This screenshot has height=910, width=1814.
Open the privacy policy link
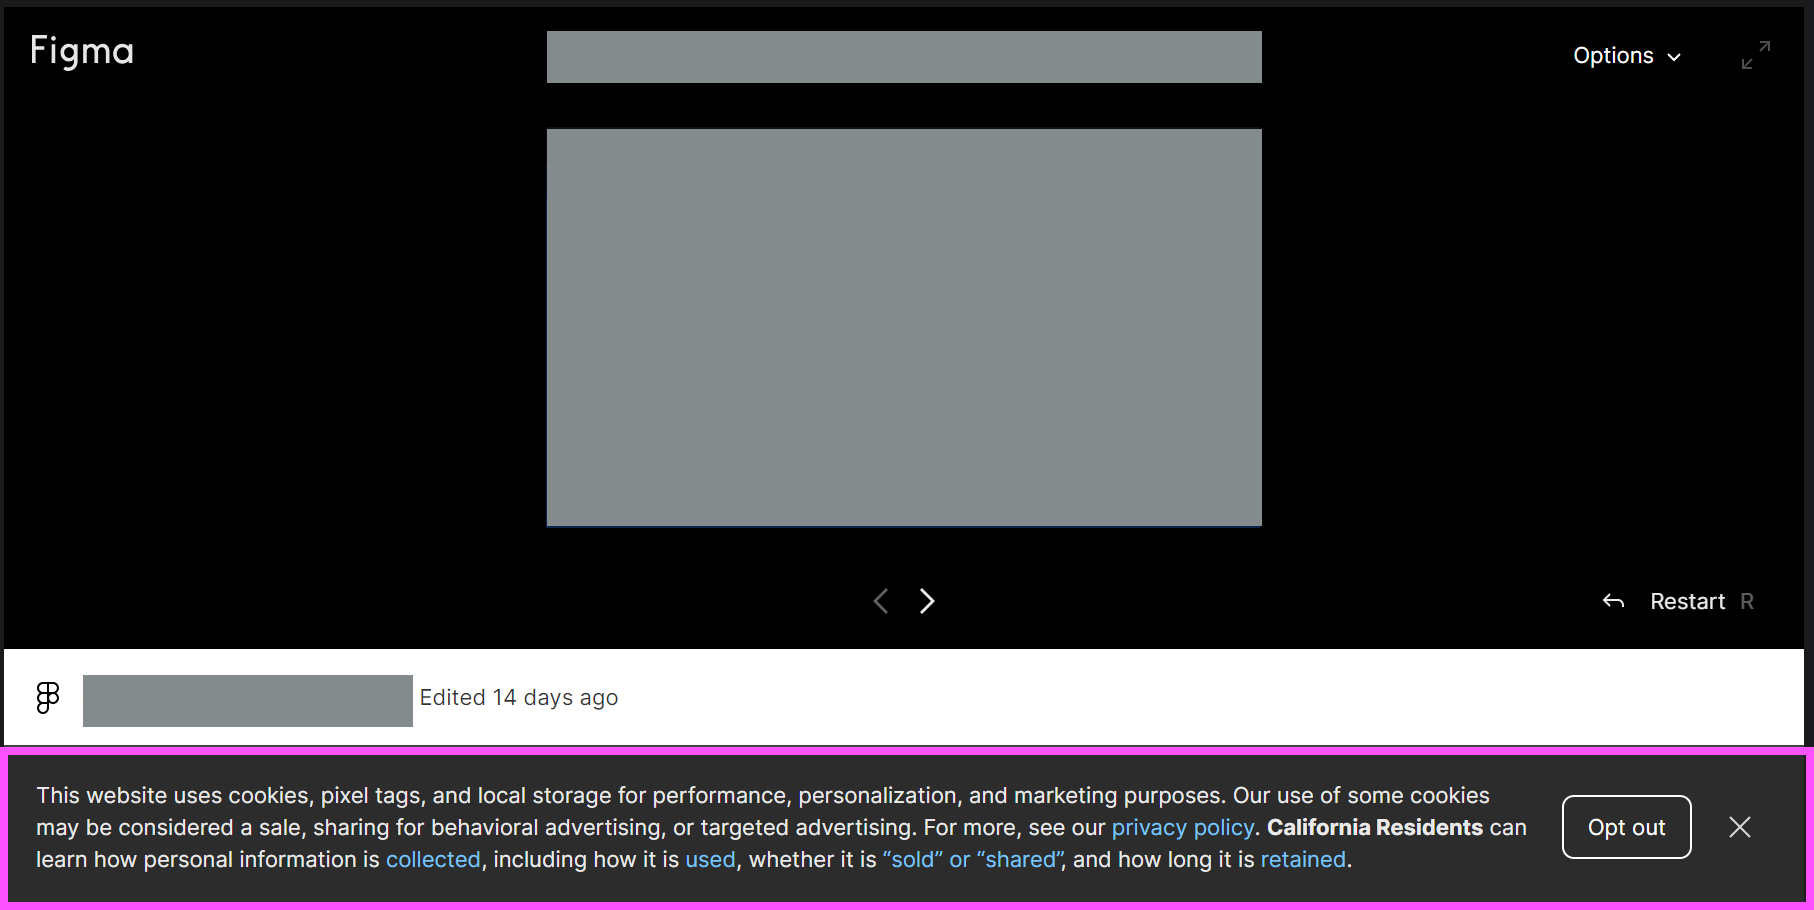pos(1183,827)
